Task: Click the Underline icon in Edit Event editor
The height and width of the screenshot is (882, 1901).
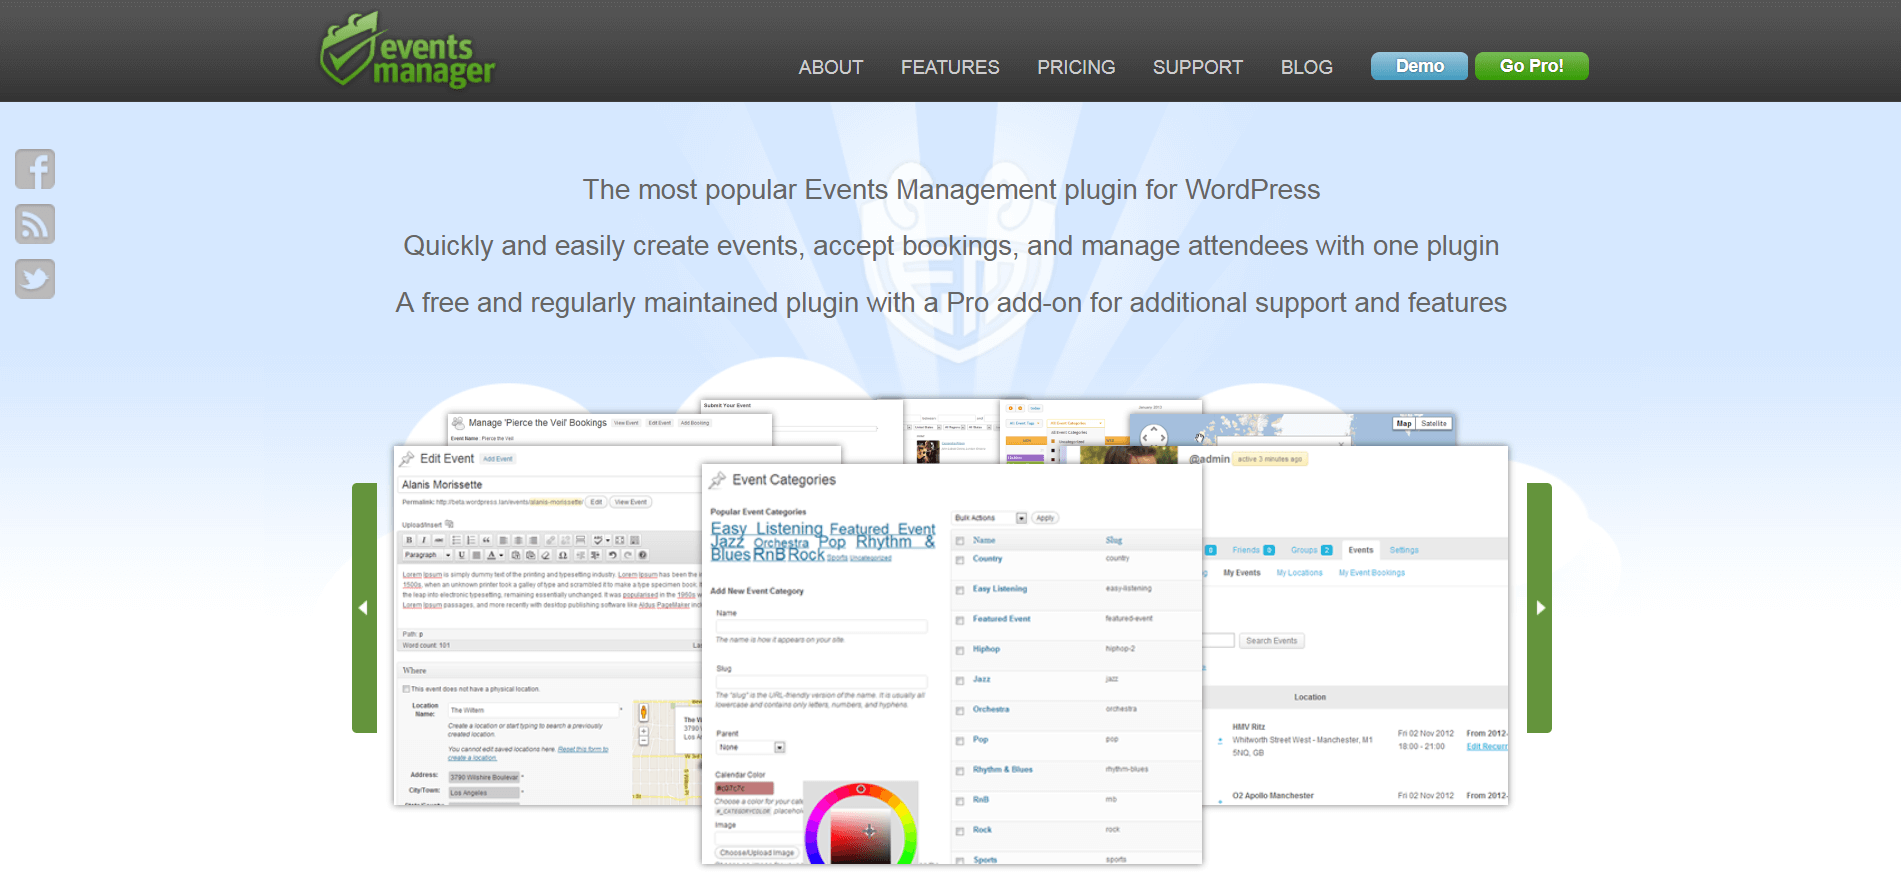Action: (462, 555)
